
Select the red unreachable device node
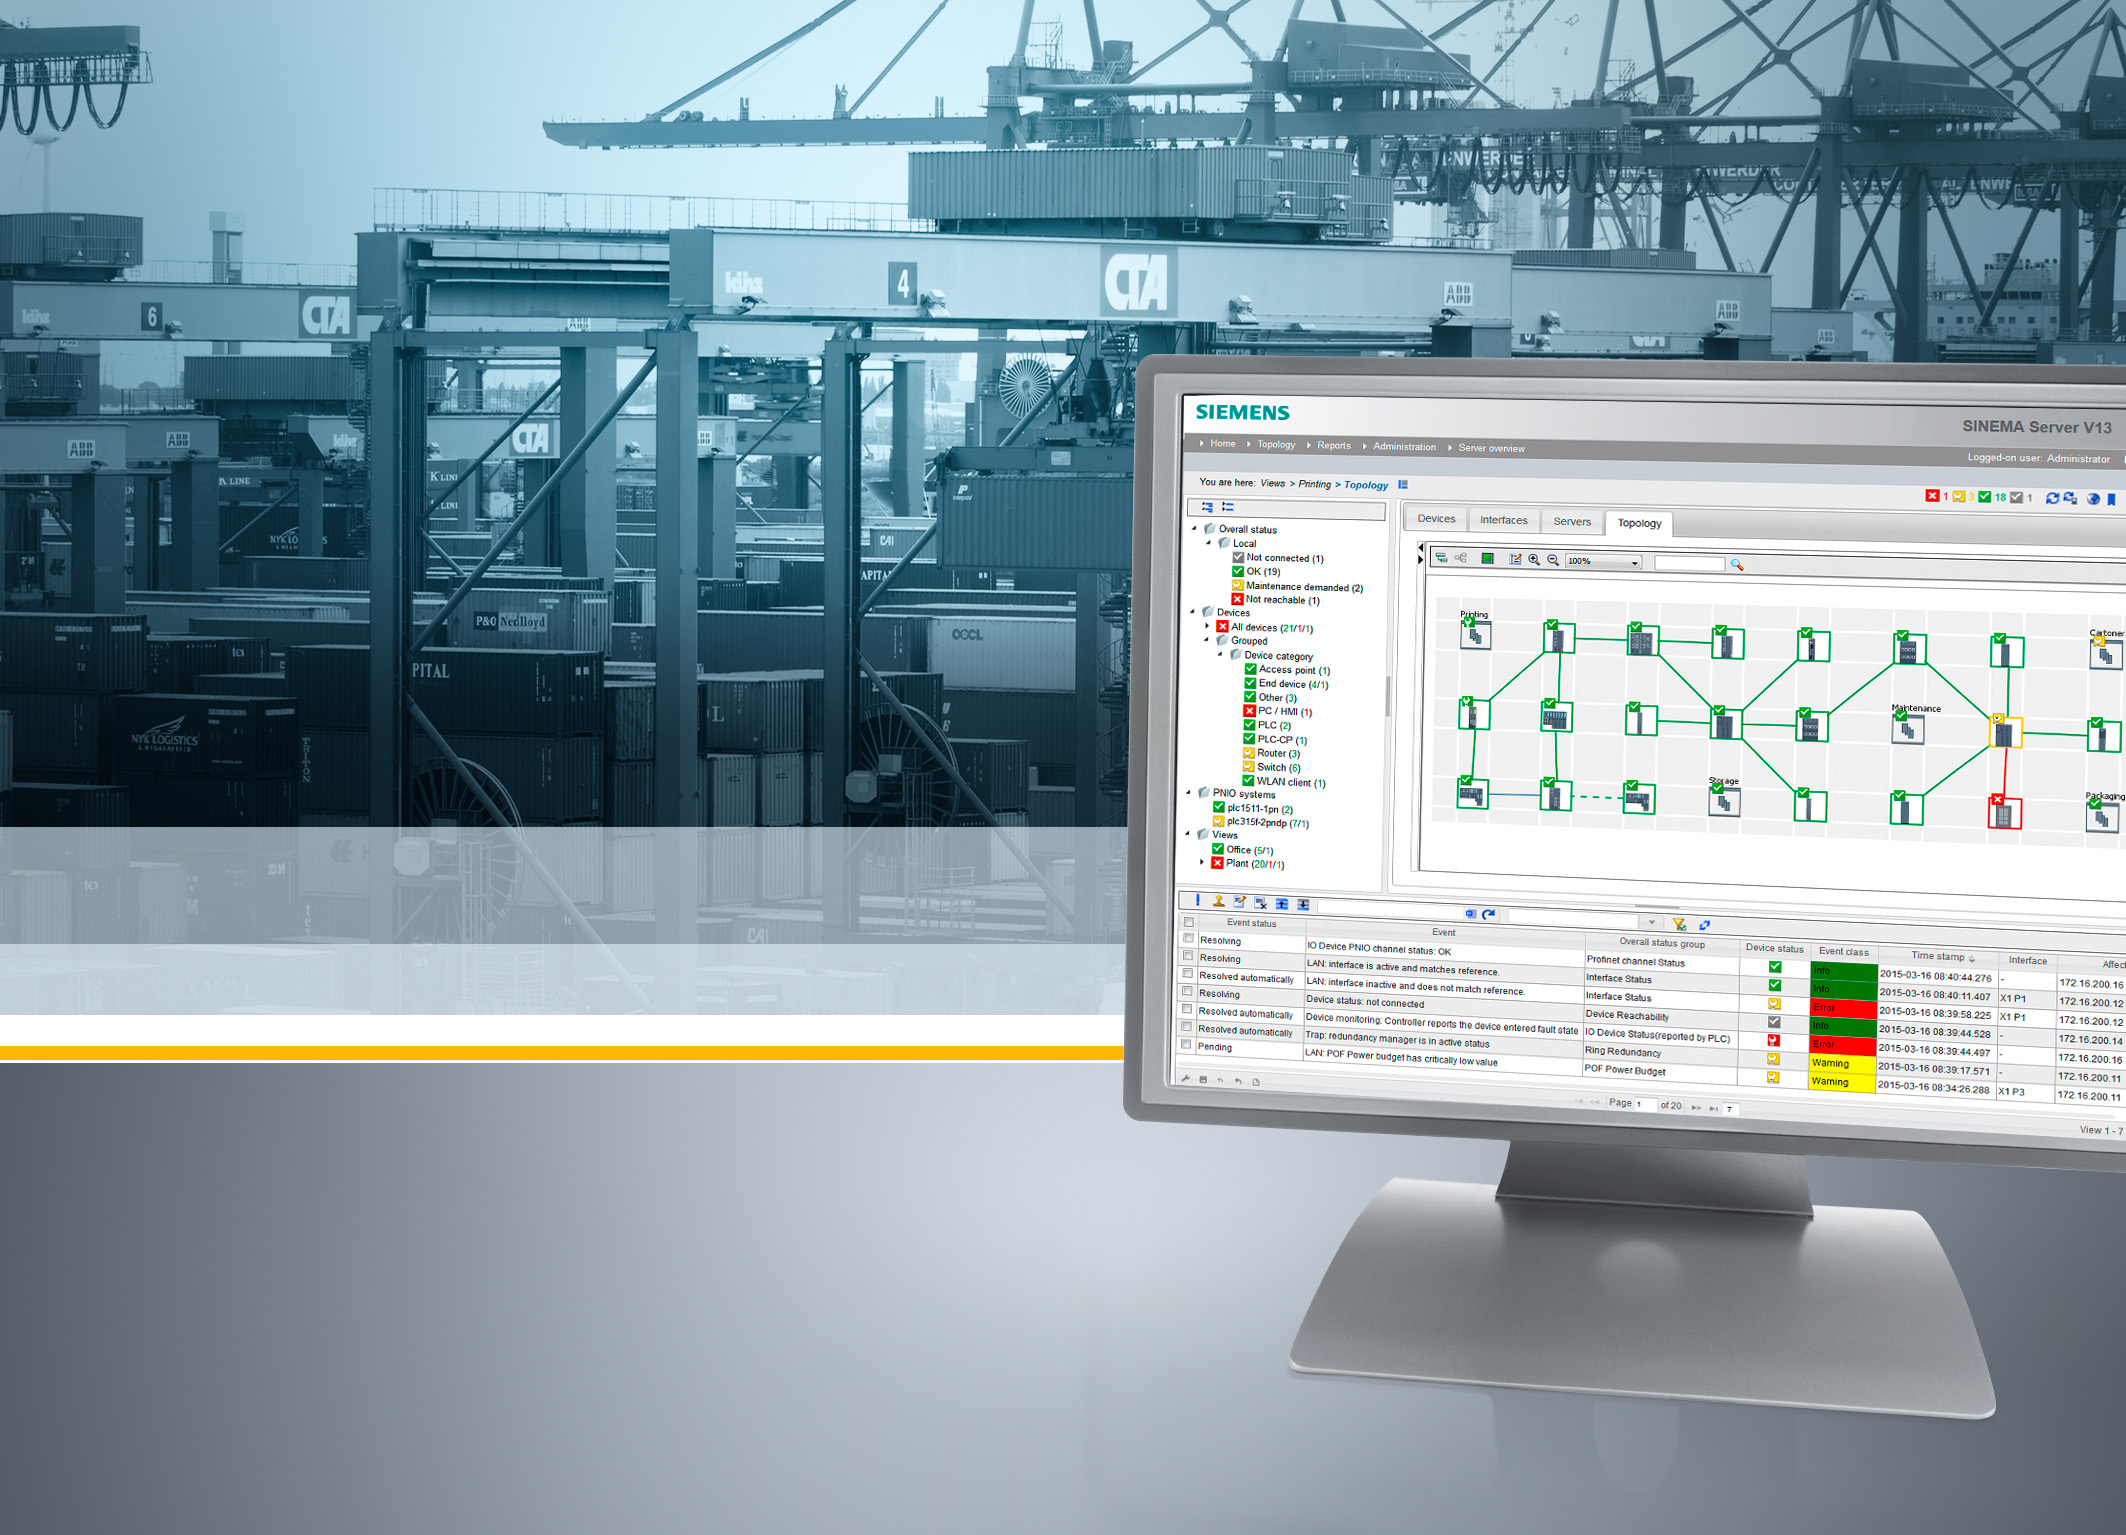pos(2003,814)
